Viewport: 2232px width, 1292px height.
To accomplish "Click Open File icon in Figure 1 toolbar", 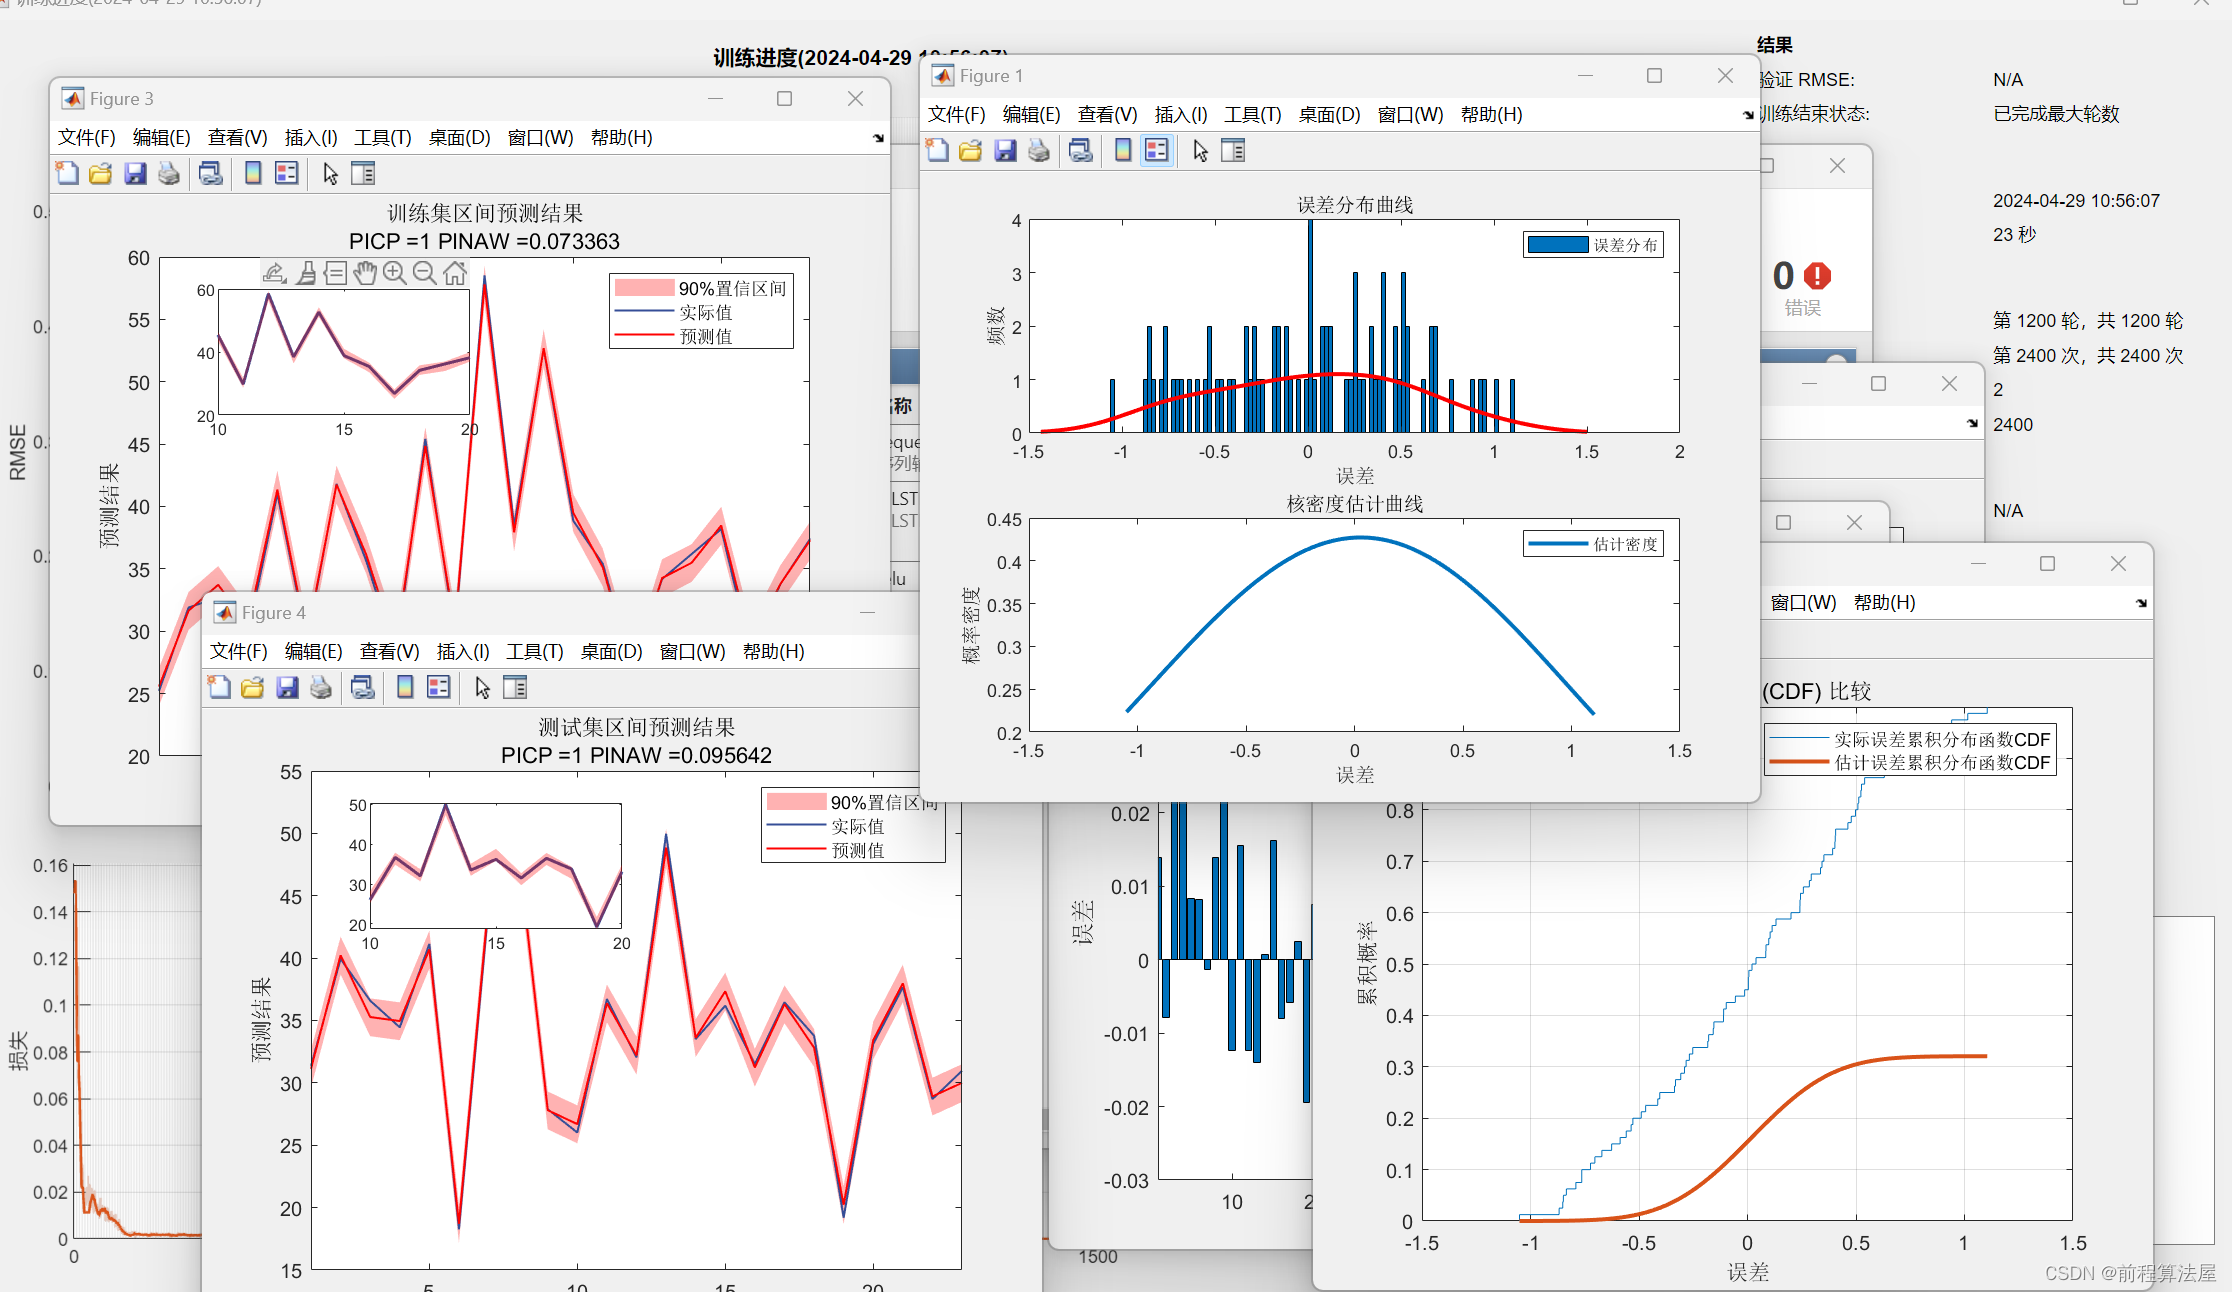I will pyautogui.click(x=971, y=150).
